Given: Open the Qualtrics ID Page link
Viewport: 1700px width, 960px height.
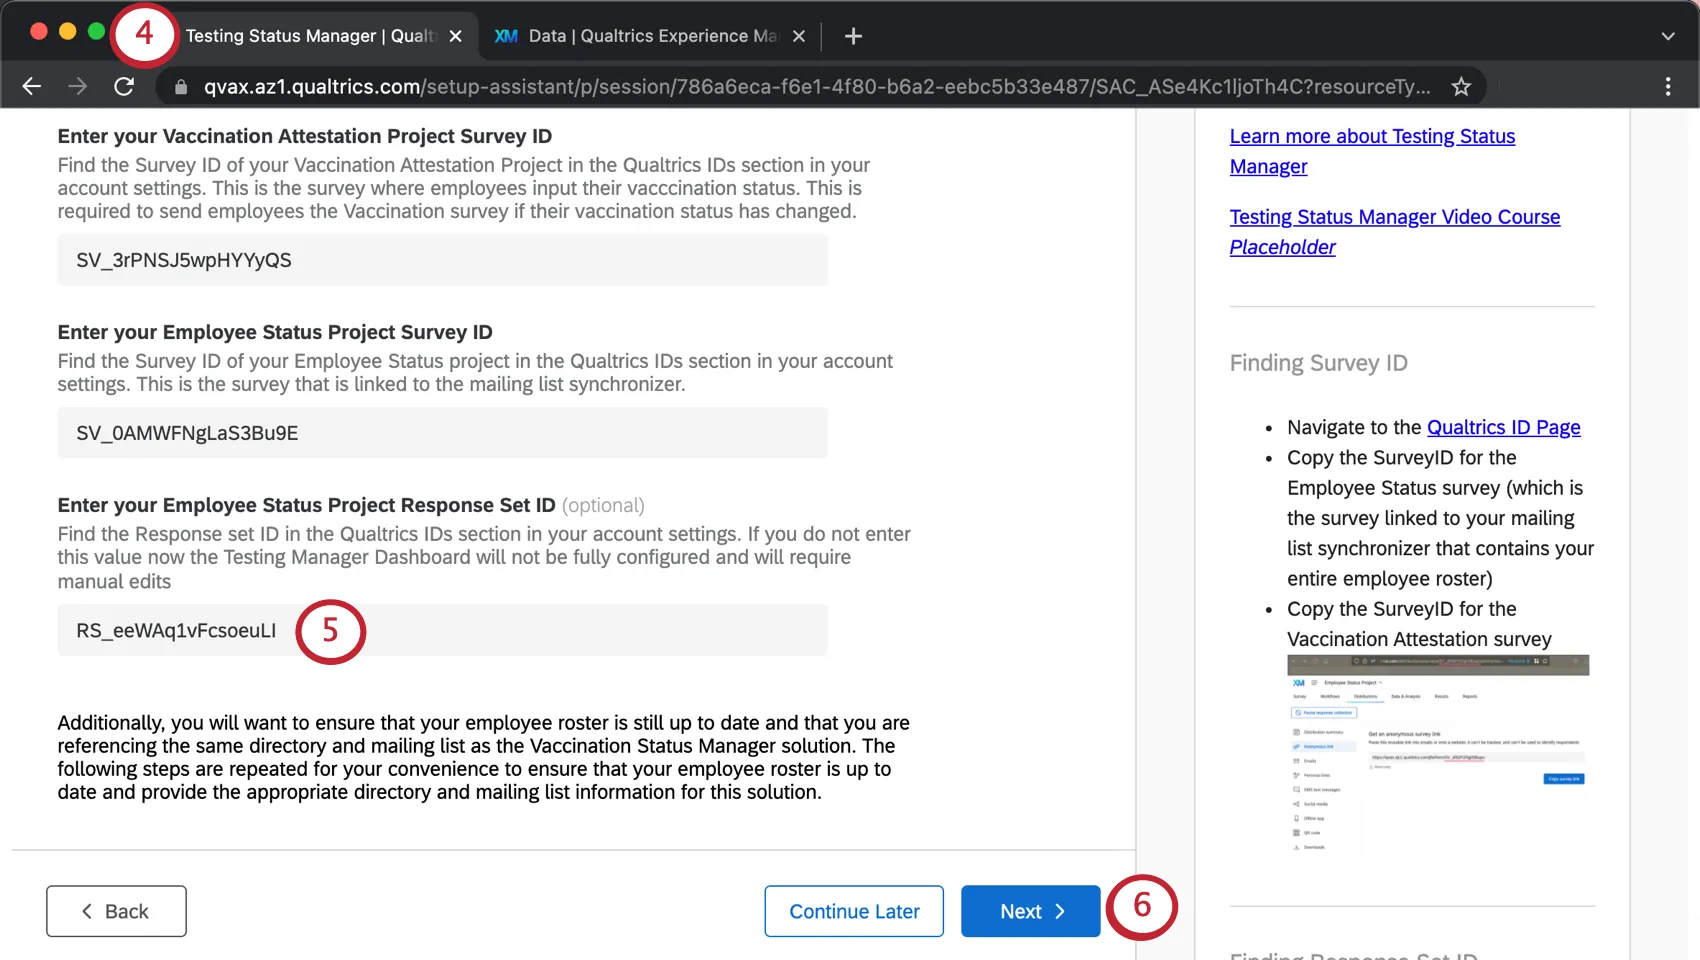Looking at the screenshot, I should point(1504,427).
